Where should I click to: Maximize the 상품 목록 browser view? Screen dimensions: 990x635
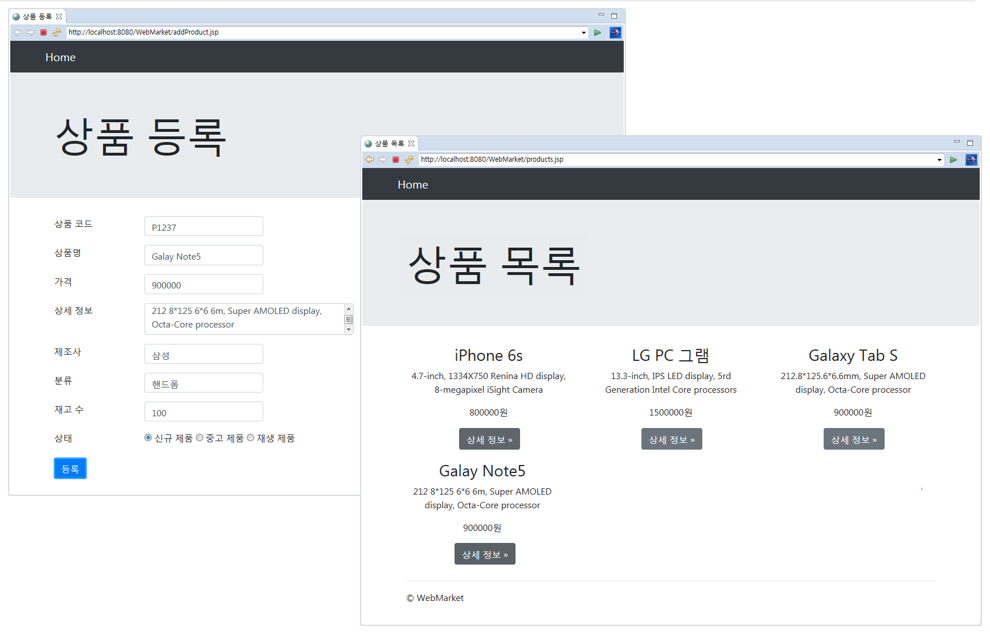[x=970, y=143]
